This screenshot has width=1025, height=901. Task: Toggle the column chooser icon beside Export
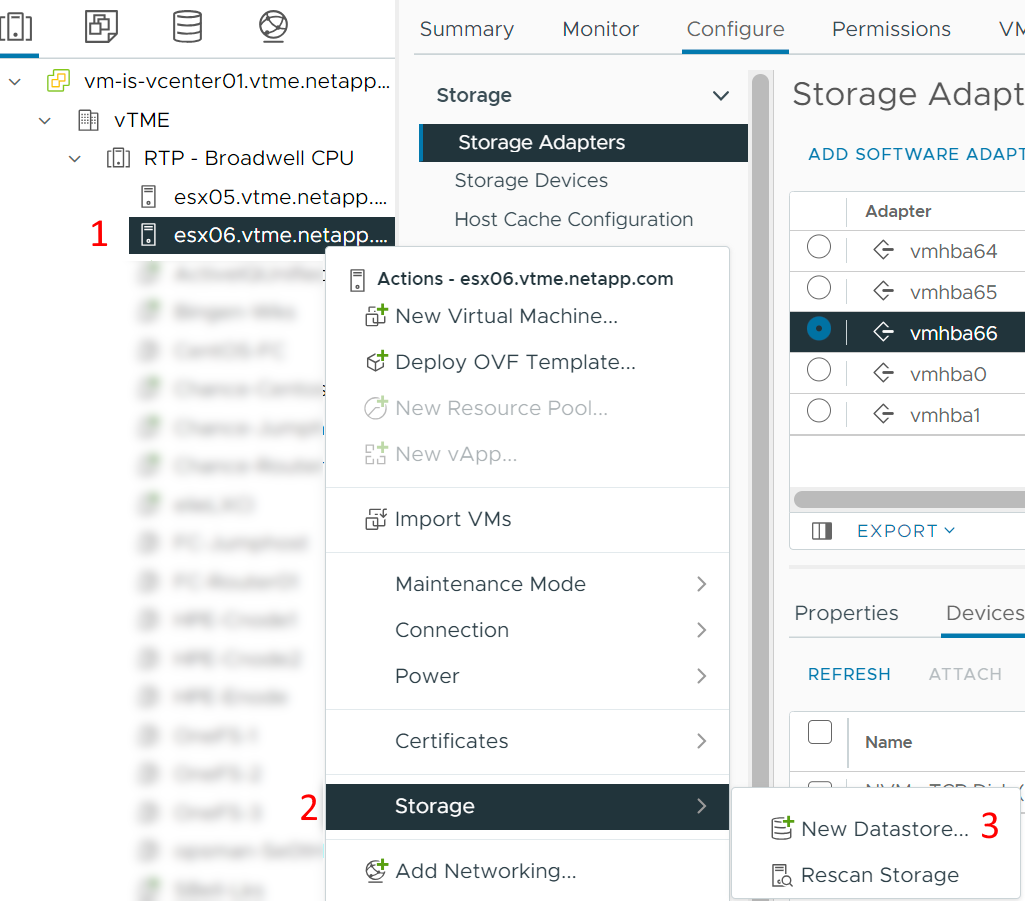[822, 531]
